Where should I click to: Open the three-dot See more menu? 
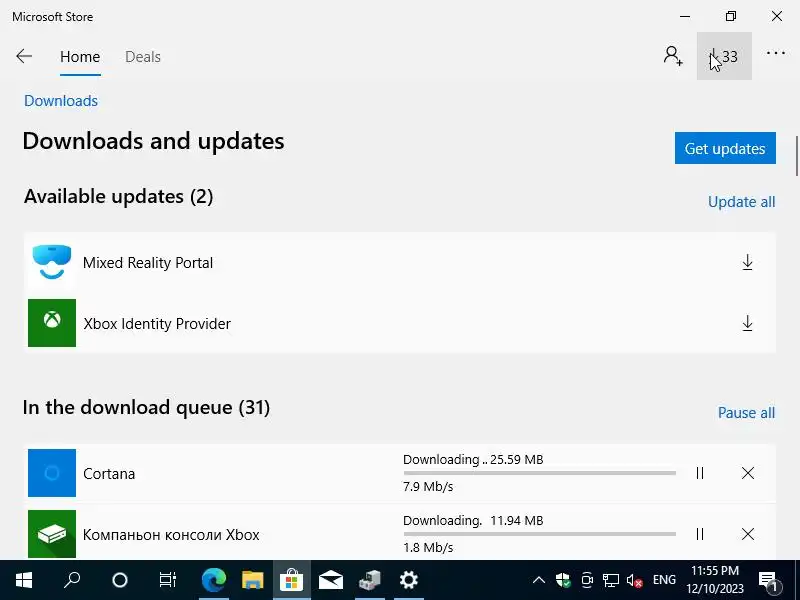coord(776,53)
